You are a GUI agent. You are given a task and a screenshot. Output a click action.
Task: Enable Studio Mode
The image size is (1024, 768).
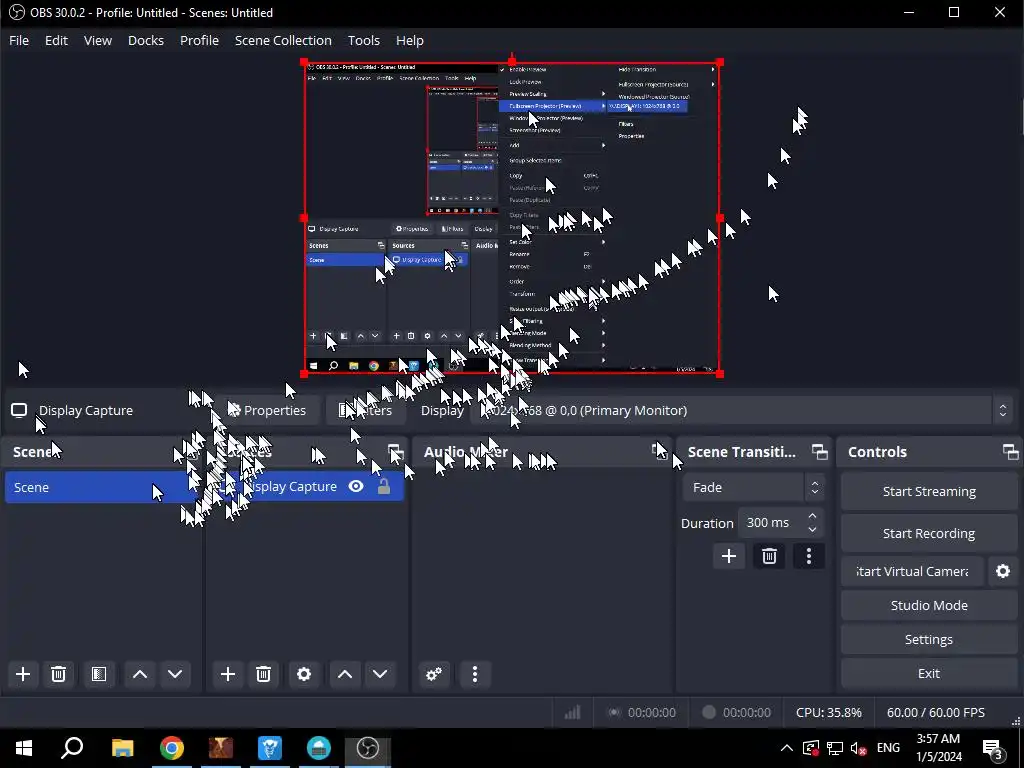929,605
